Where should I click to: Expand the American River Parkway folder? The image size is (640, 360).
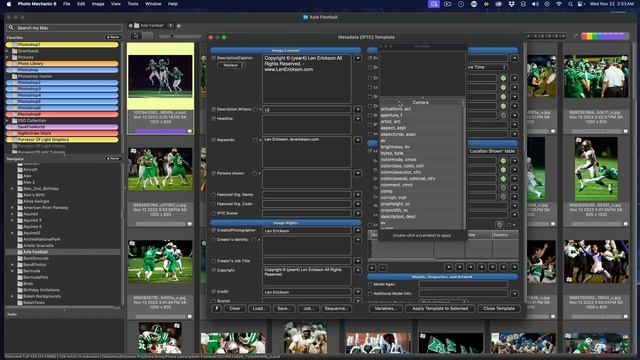[x=12, y=208]
